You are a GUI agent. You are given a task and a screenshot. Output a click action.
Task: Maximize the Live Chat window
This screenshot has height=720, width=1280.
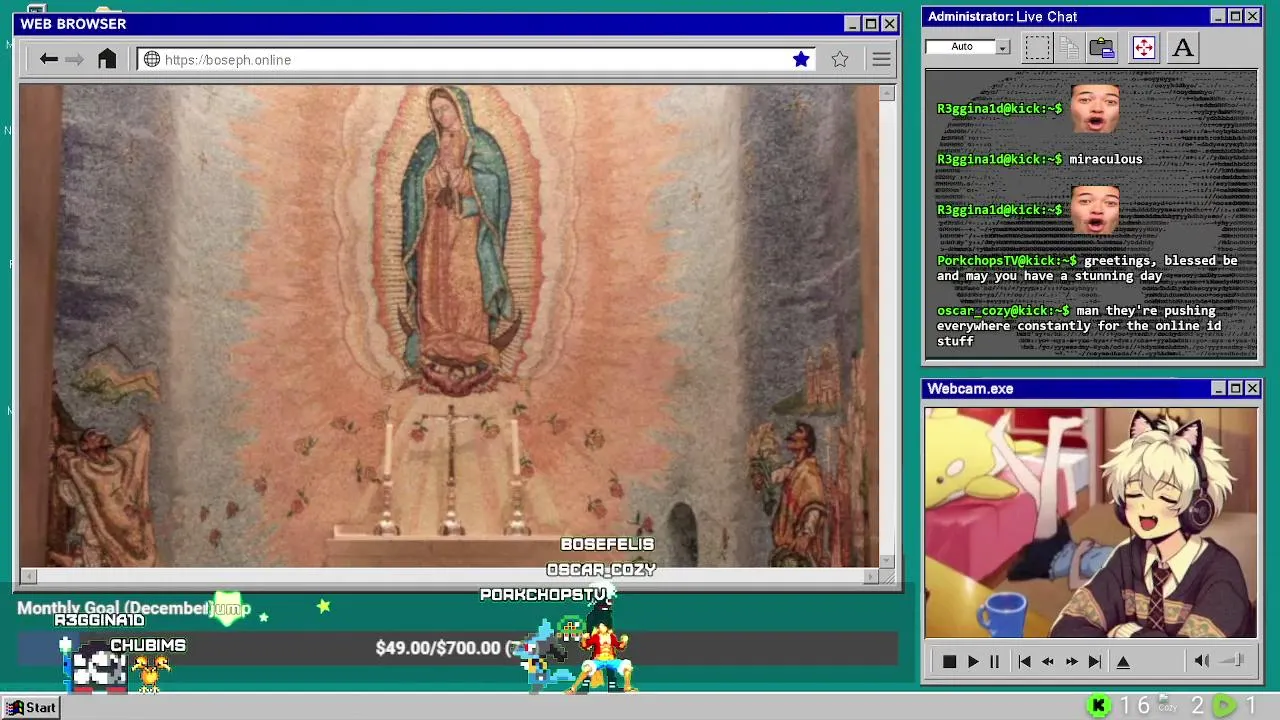coord(1235,16)
